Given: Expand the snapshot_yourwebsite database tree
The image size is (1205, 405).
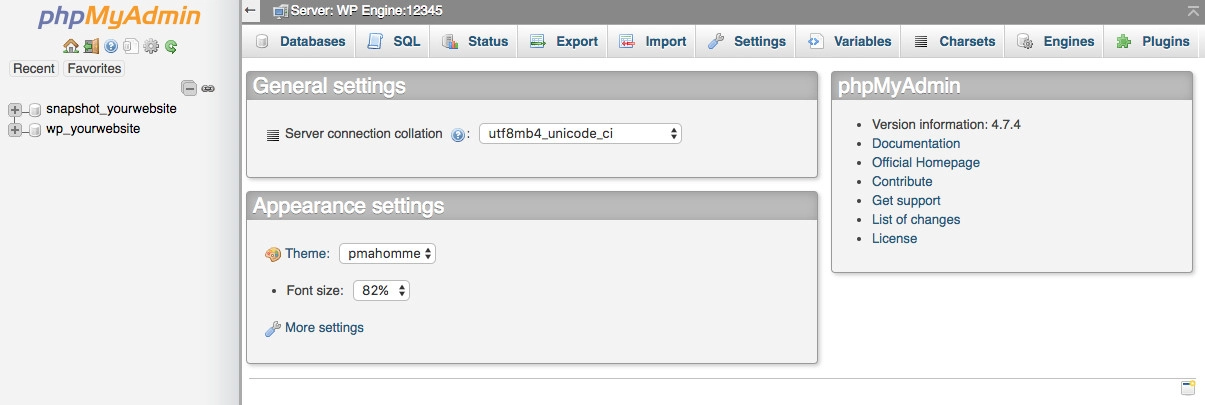Looking at the screenshot, I should point(15,109).
